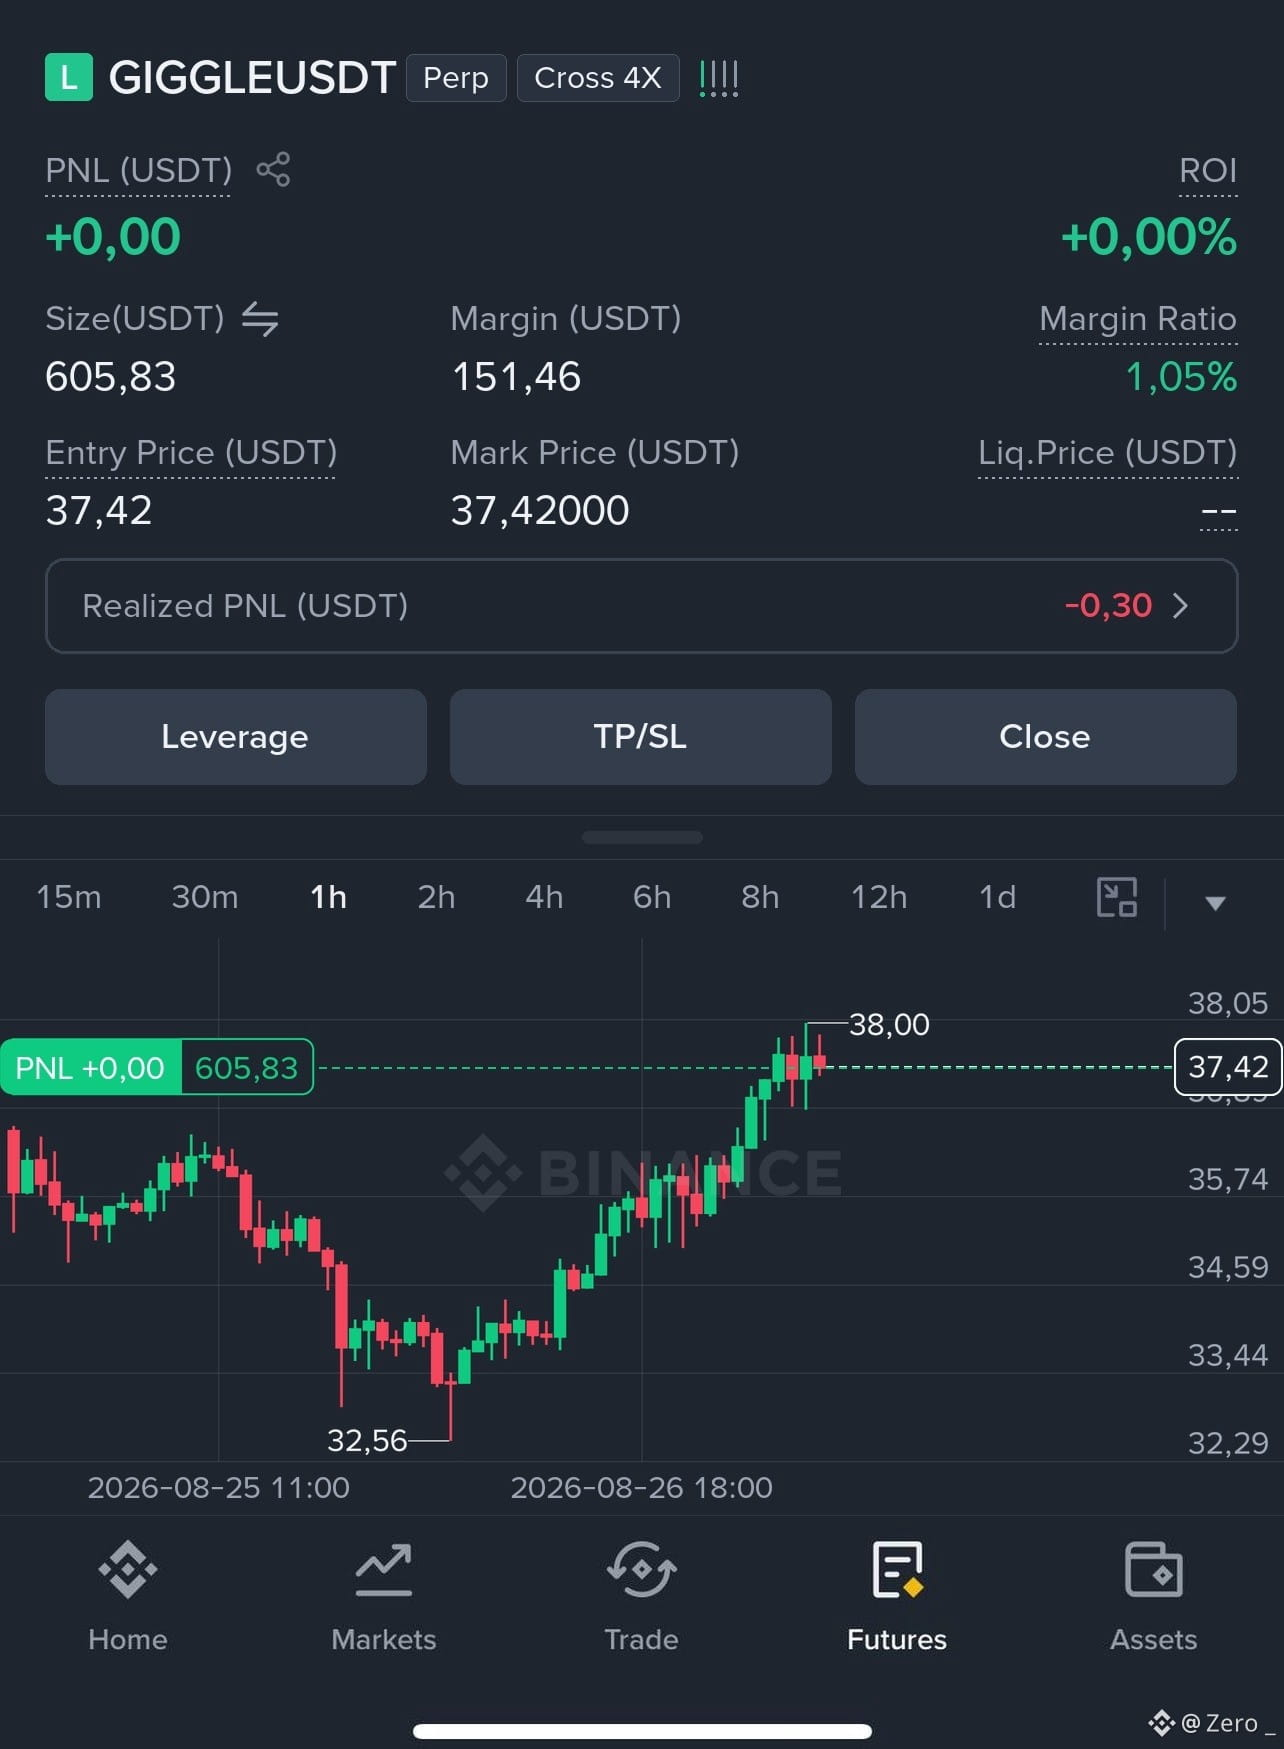Tap the chart expand layout icon

point(1117,897)
